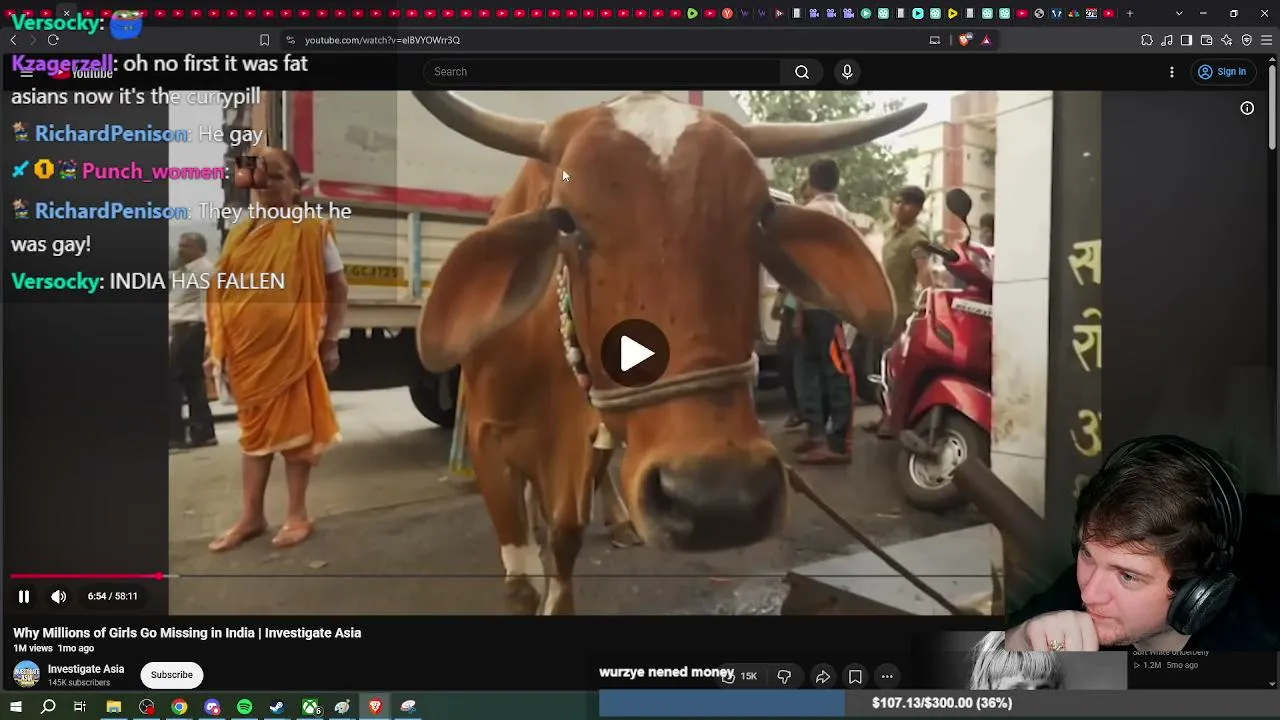This screenshot has height=720, width=1280.
Task: Cast the page with the address bar screen icon
Action: pyautogui.click(x=935, y=40)
